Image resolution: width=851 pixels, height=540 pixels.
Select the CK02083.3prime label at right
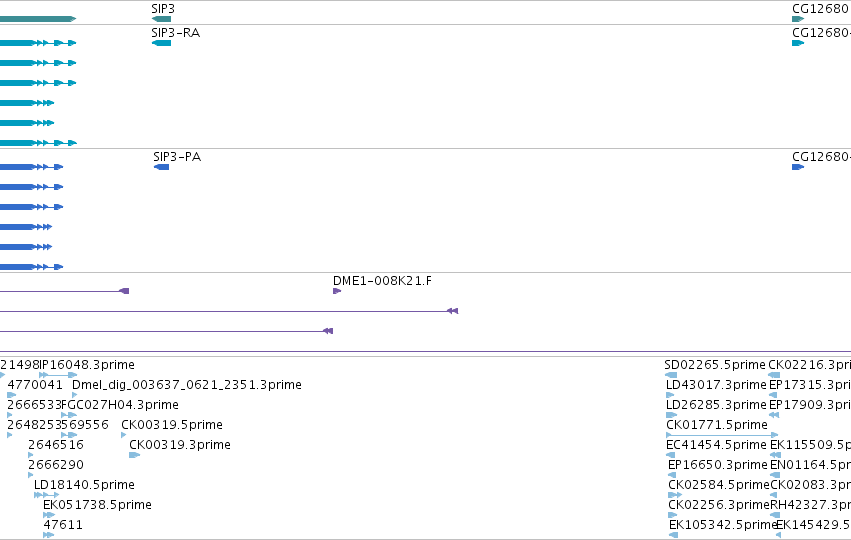point(810,485)
